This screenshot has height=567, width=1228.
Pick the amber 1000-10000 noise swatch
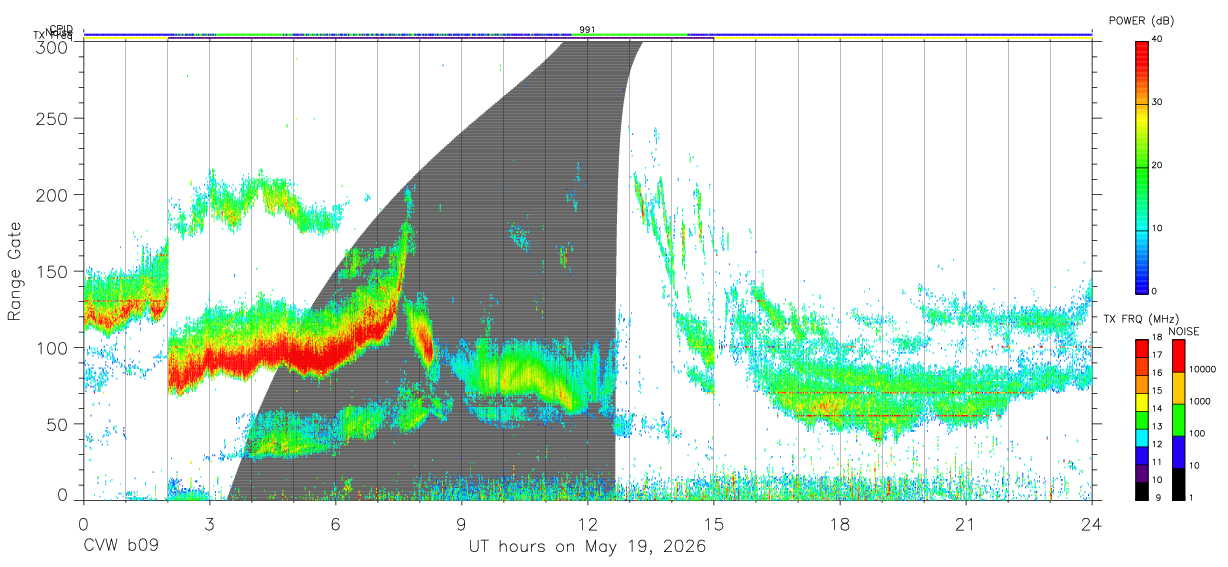coord(1177,388)
